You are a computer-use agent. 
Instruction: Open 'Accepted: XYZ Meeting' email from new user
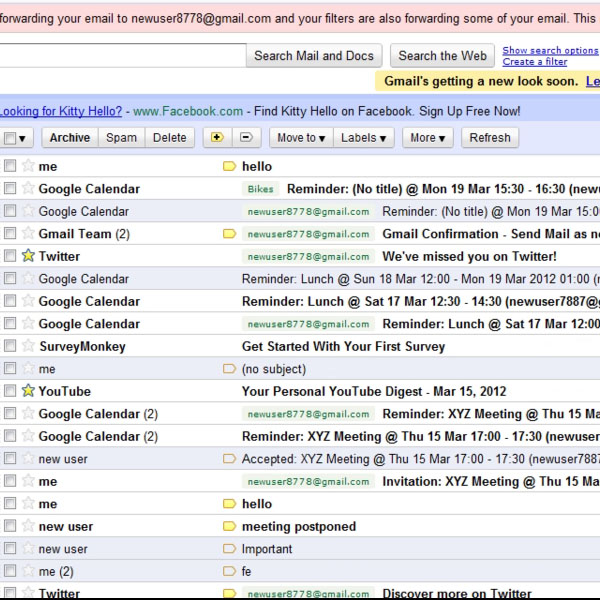(421, 458)
